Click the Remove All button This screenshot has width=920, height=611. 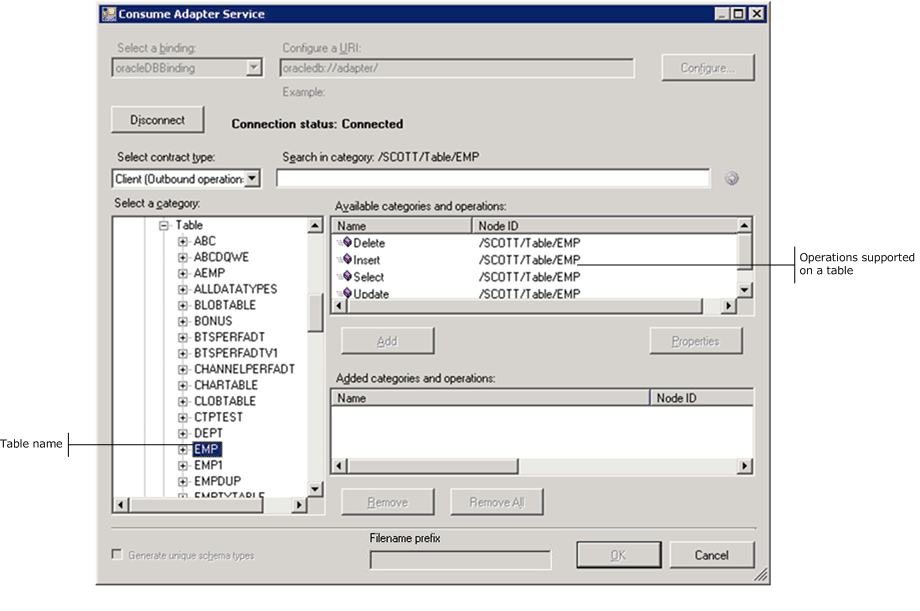coord(496,501)
